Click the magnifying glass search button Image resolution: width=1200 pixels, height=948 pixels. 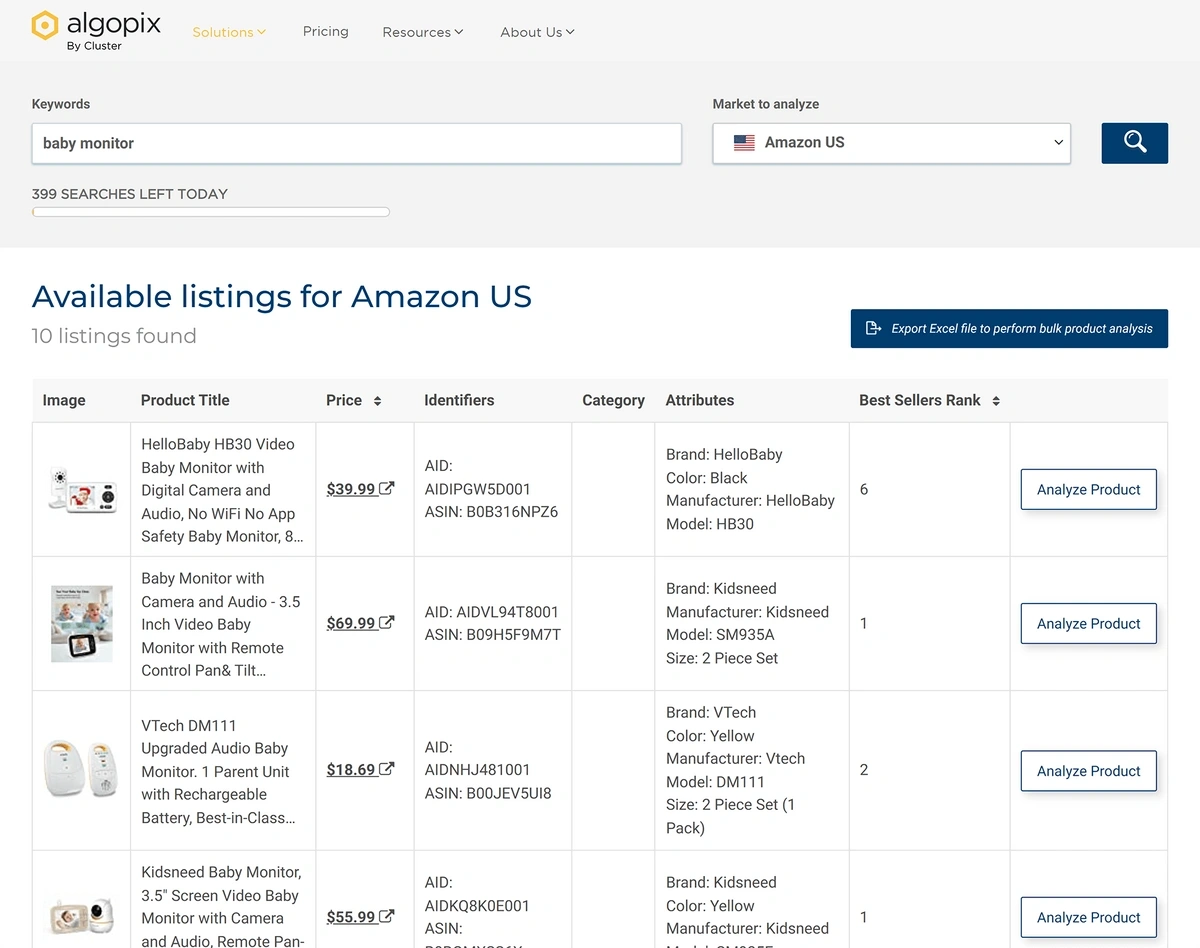point(1135,143)
